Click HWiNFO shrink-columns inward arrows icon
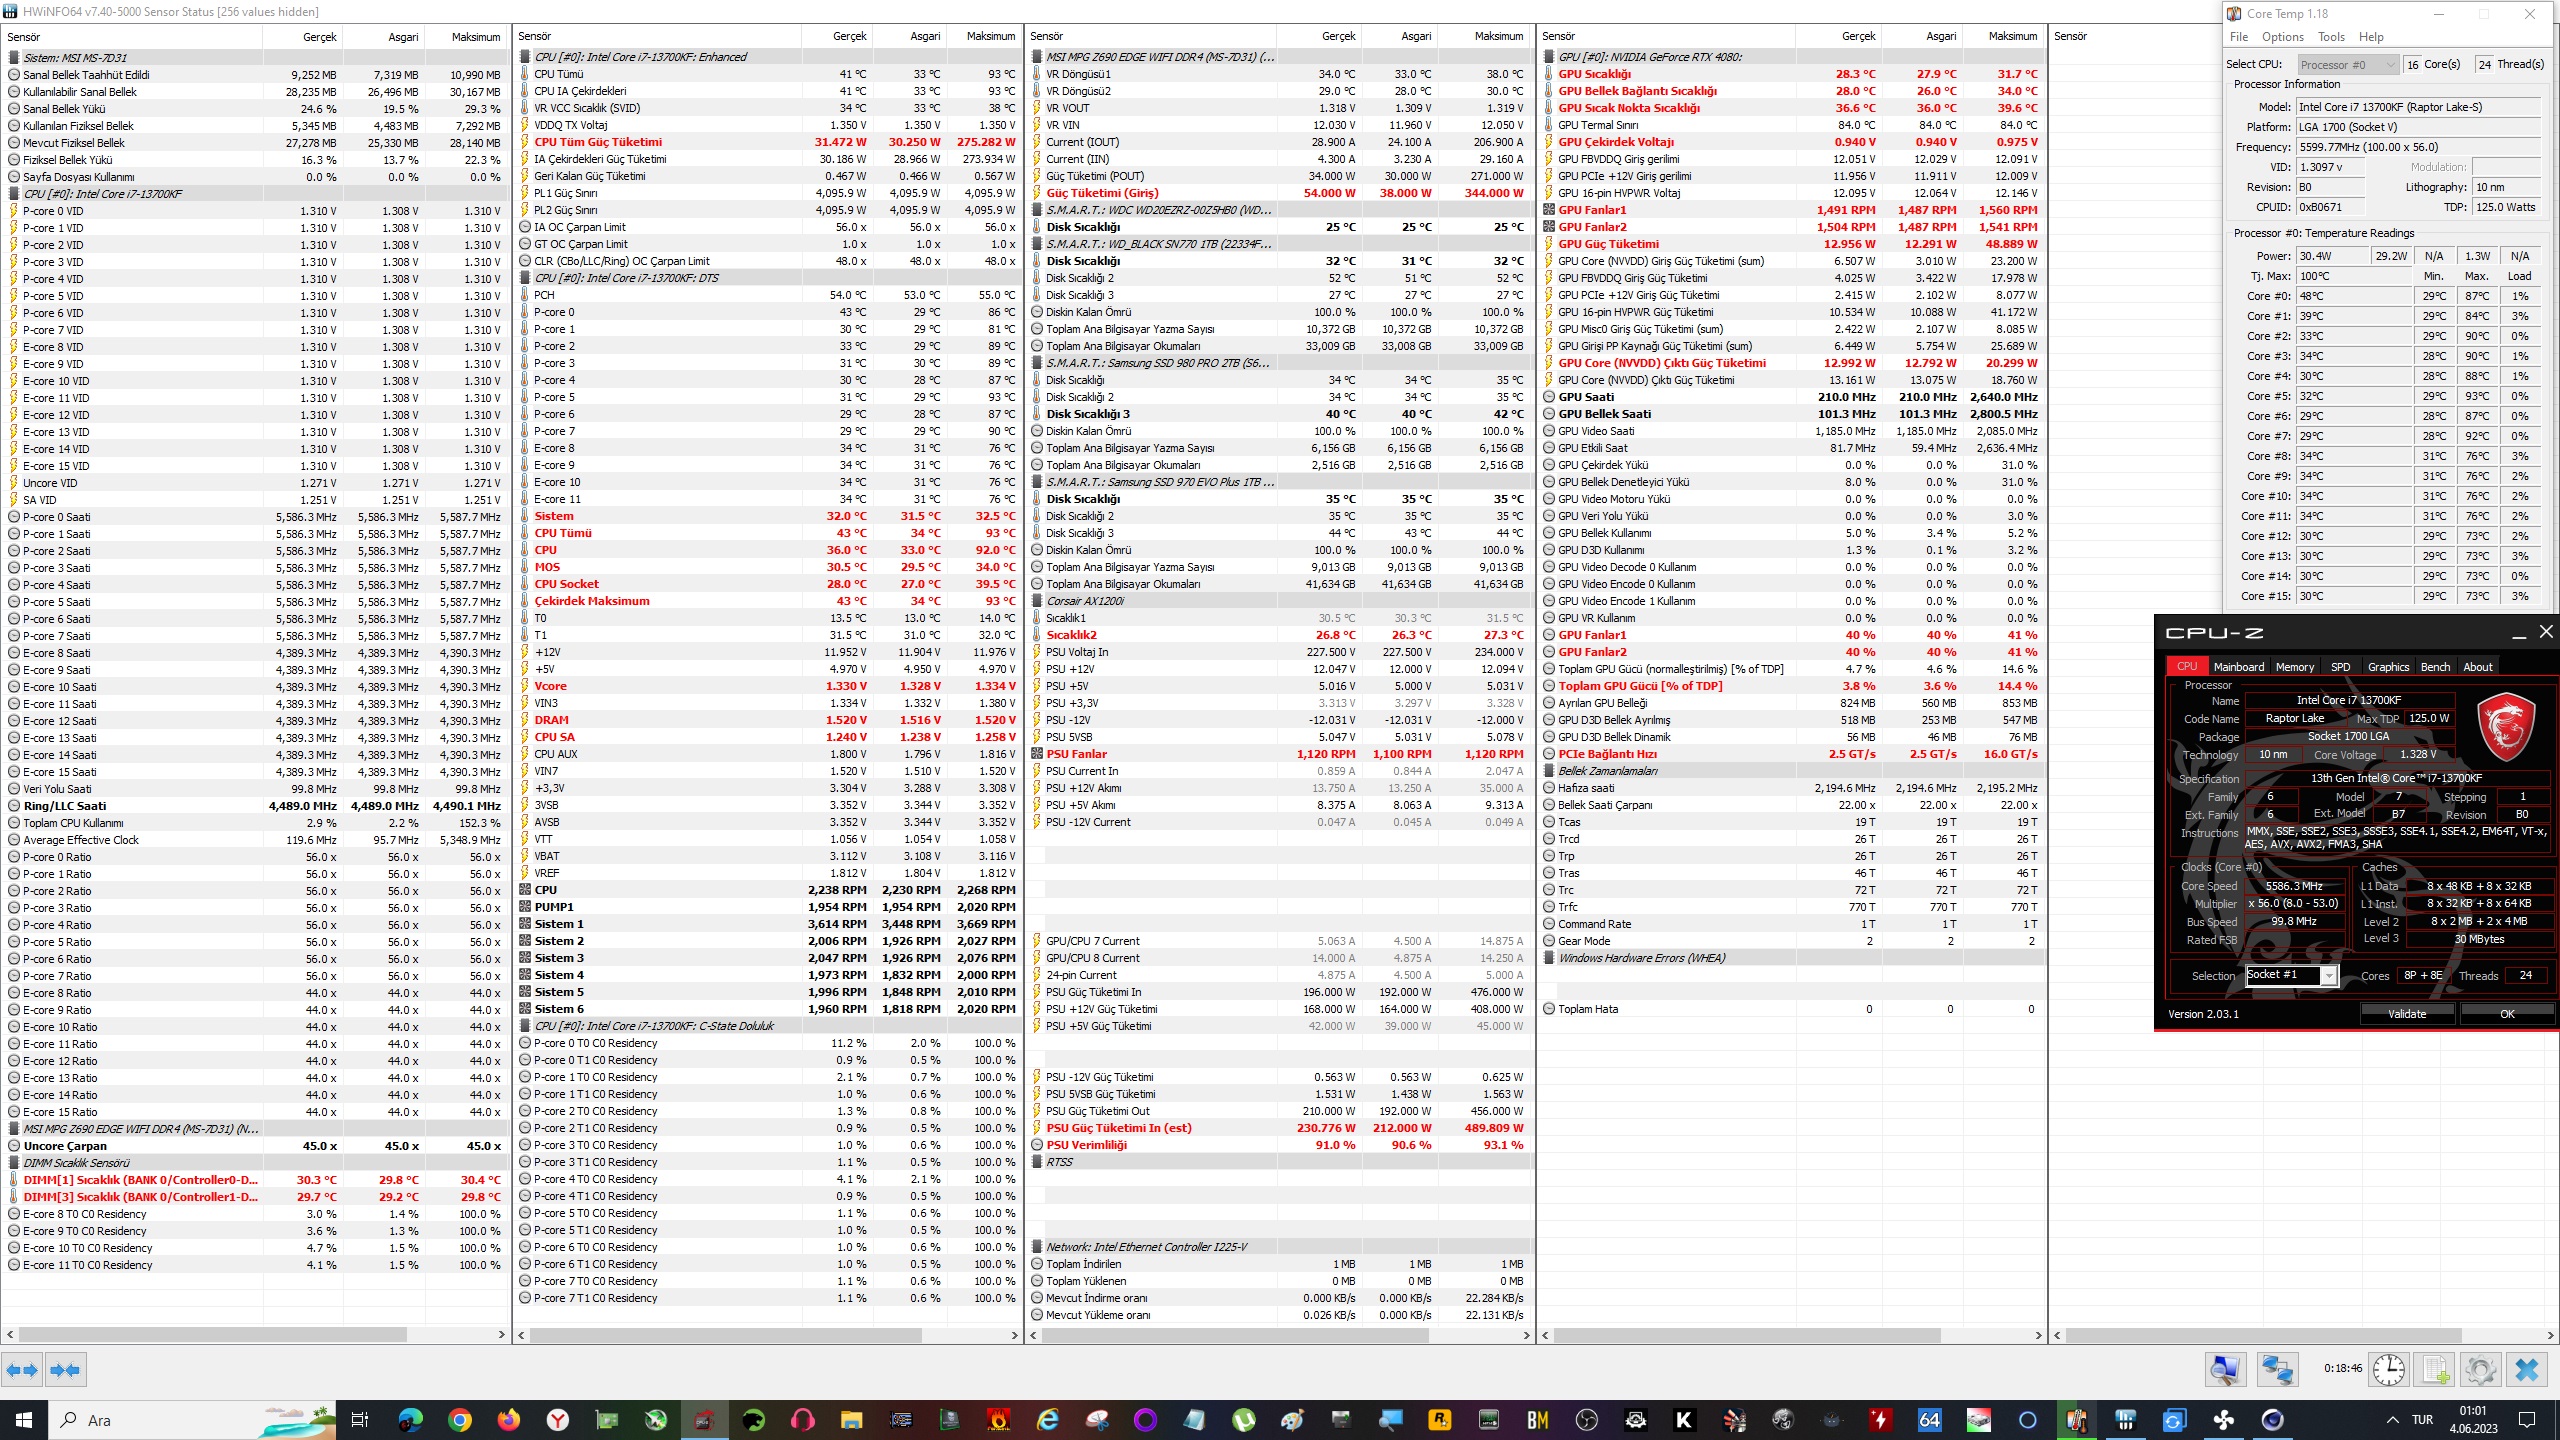This screenshot has width=2560, height=1440. [x=65, y=1370]
